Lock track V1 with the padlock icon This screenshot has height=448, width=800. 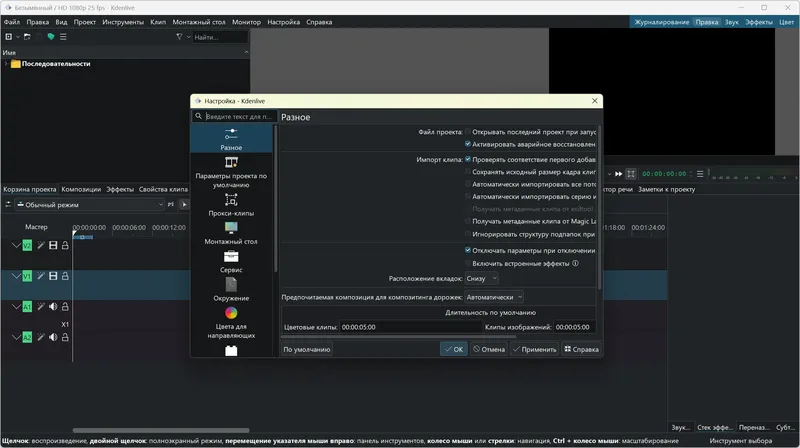65,276
